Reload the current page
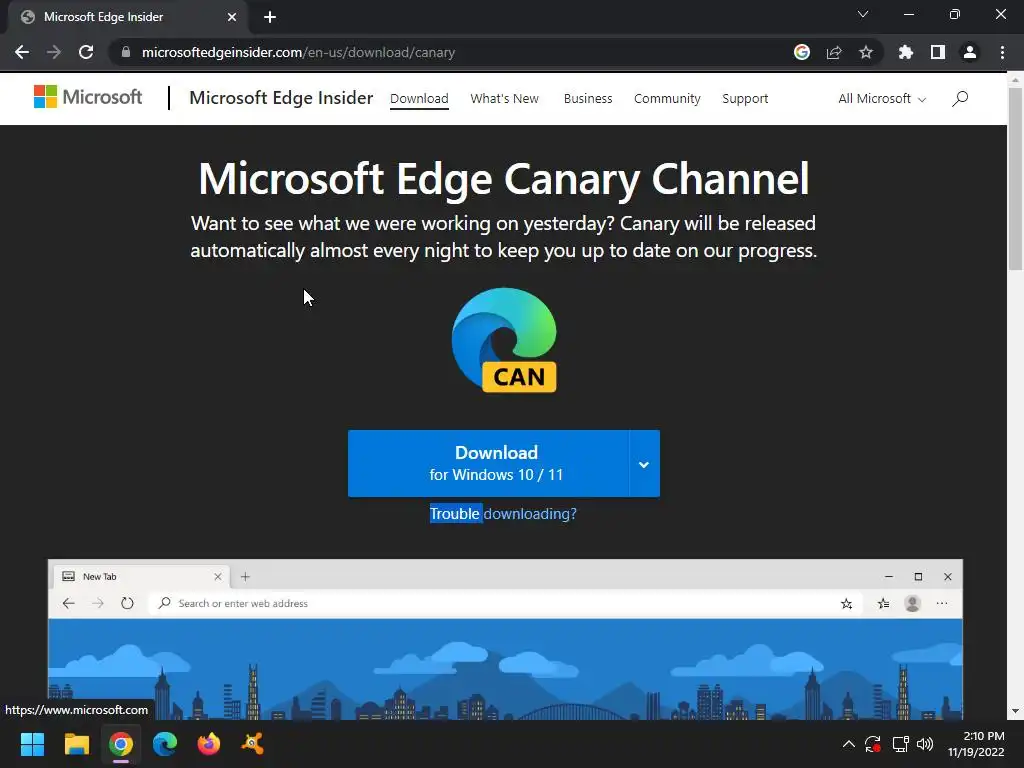Image resolution: width=1024 pixels, height=768 pixels. click(86, 52)
